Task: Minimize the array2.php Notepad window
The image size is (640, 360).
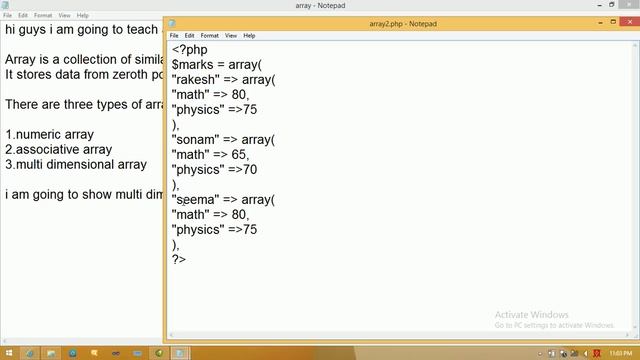Action: point(600,23)
